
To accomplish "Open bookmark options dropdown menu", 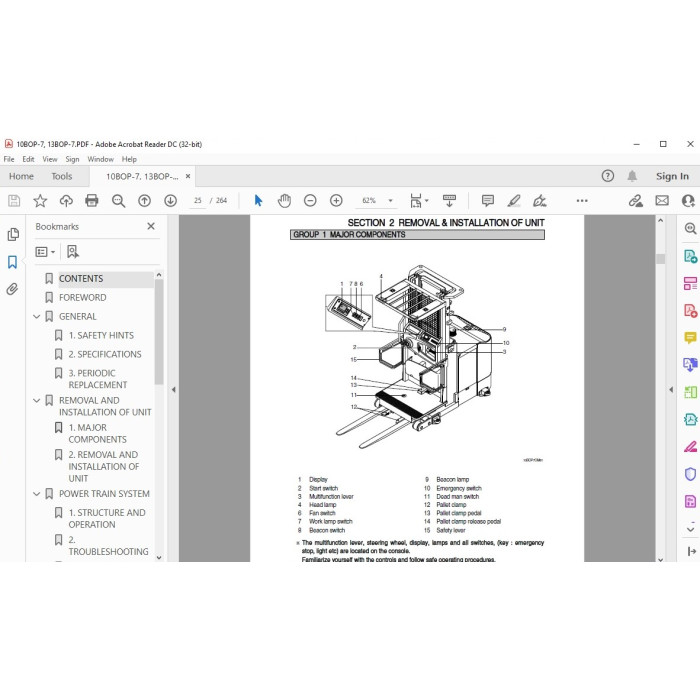I will [45, 252].
